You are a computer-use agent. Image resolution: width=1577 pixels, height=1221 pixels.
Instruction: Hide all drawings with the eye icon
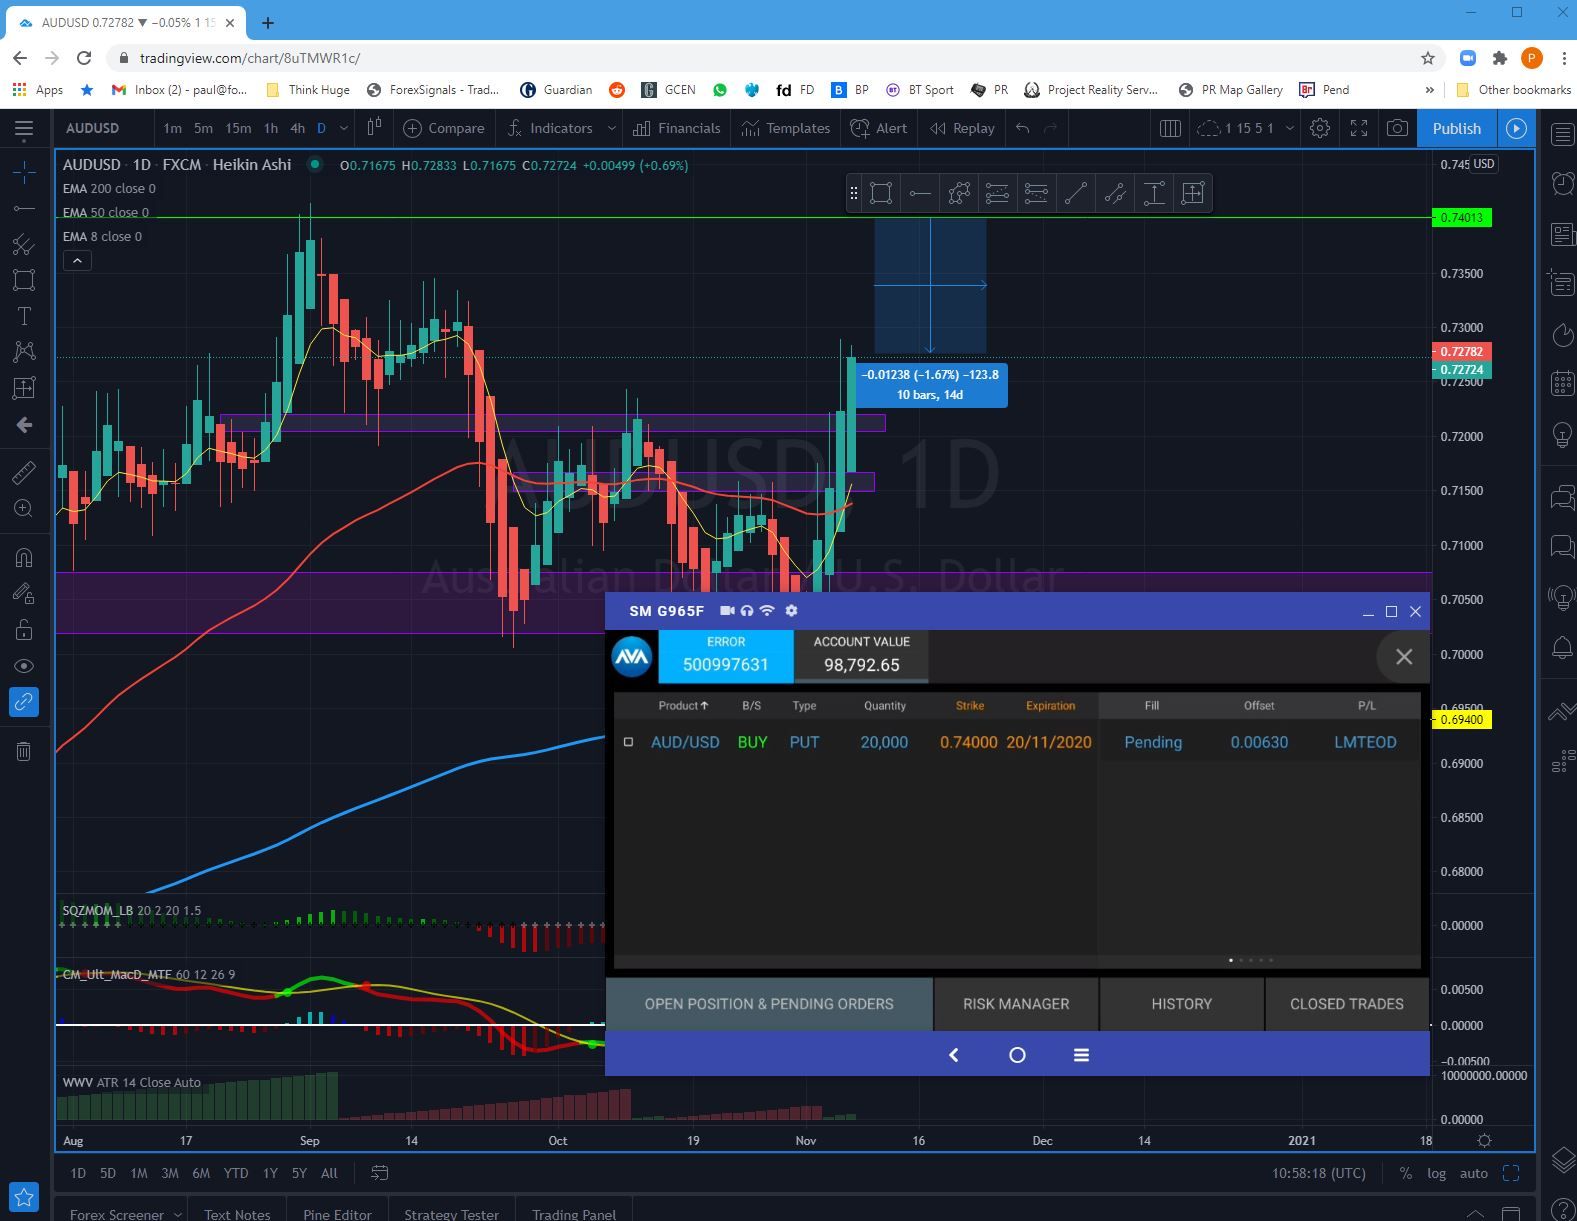pyautogui.click(x=24, y=666)
